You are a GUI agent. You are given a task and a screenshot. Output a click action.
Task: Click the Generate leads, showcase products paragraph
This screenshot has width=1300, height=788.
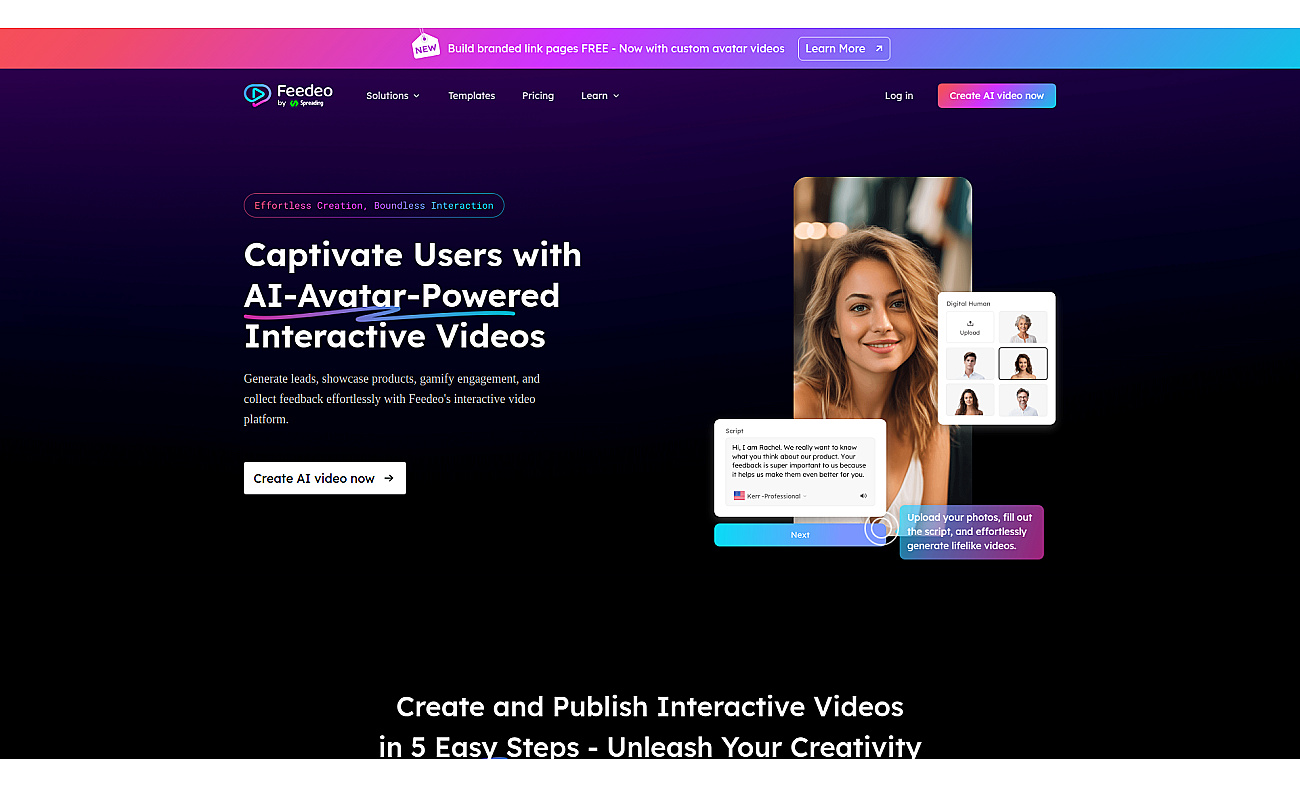392,399
